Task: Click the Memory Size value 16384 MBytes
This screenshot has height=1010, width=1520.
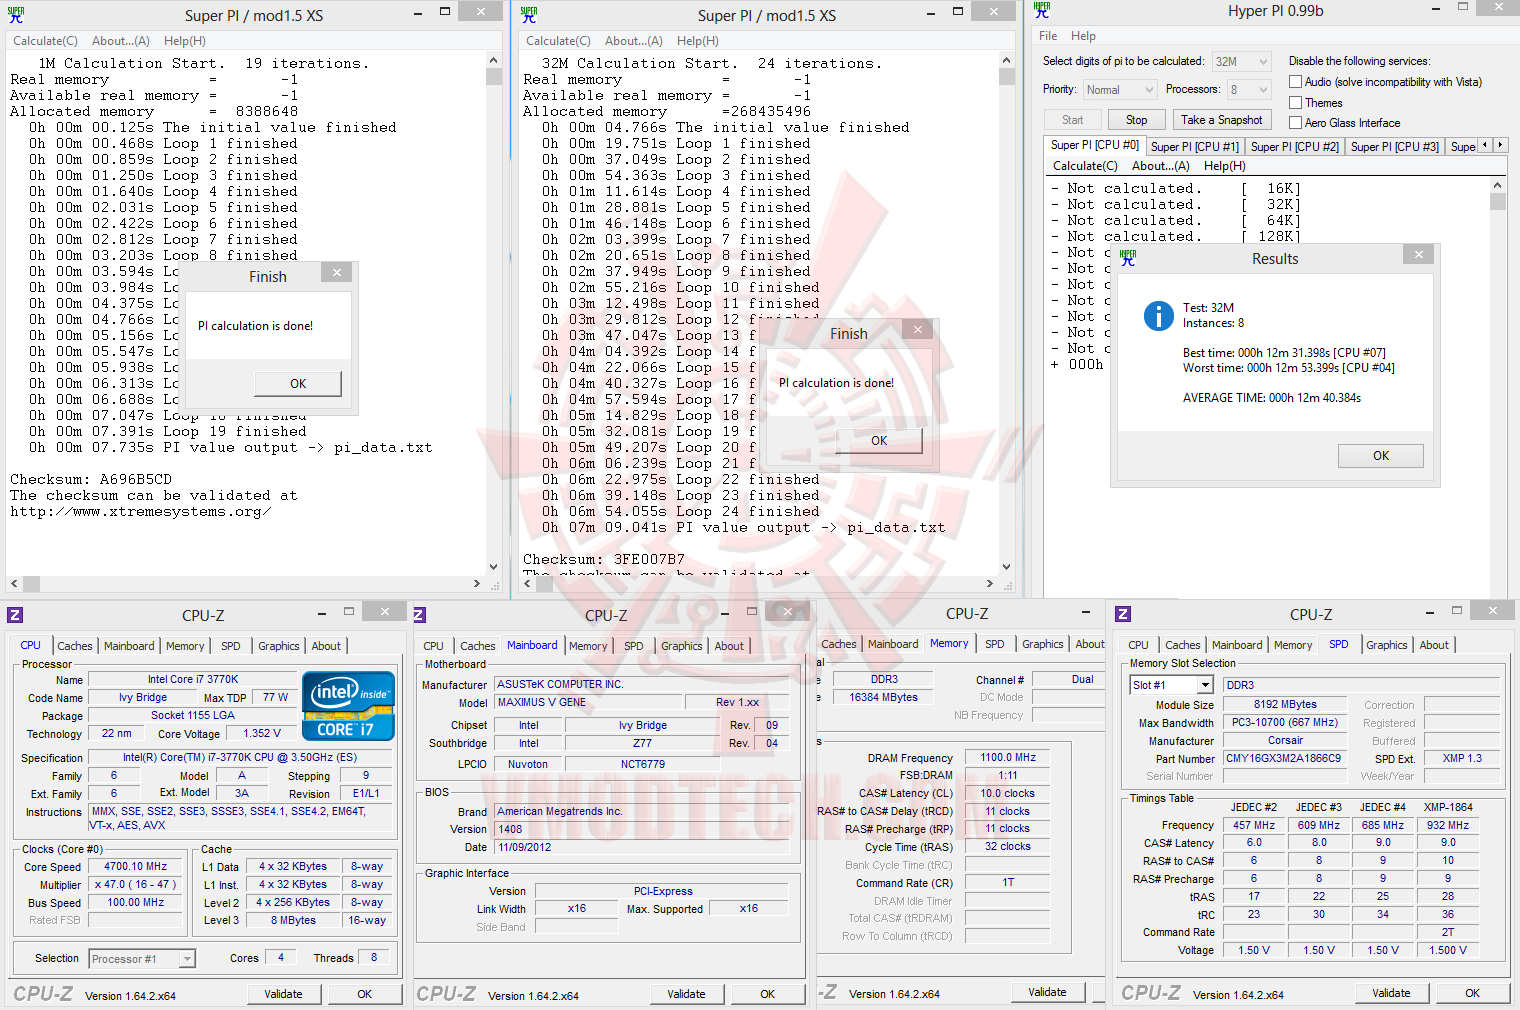Action: point(883,697)
